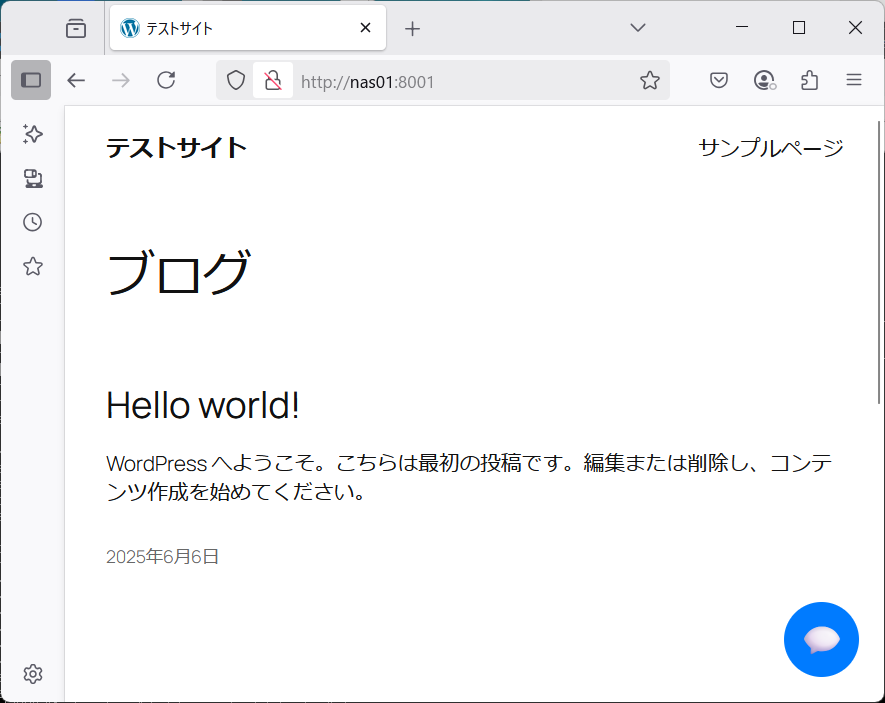Open synced tabs in the sidebar
The width and height of the screenshot is (885, 703).
[x=33, y=178]
